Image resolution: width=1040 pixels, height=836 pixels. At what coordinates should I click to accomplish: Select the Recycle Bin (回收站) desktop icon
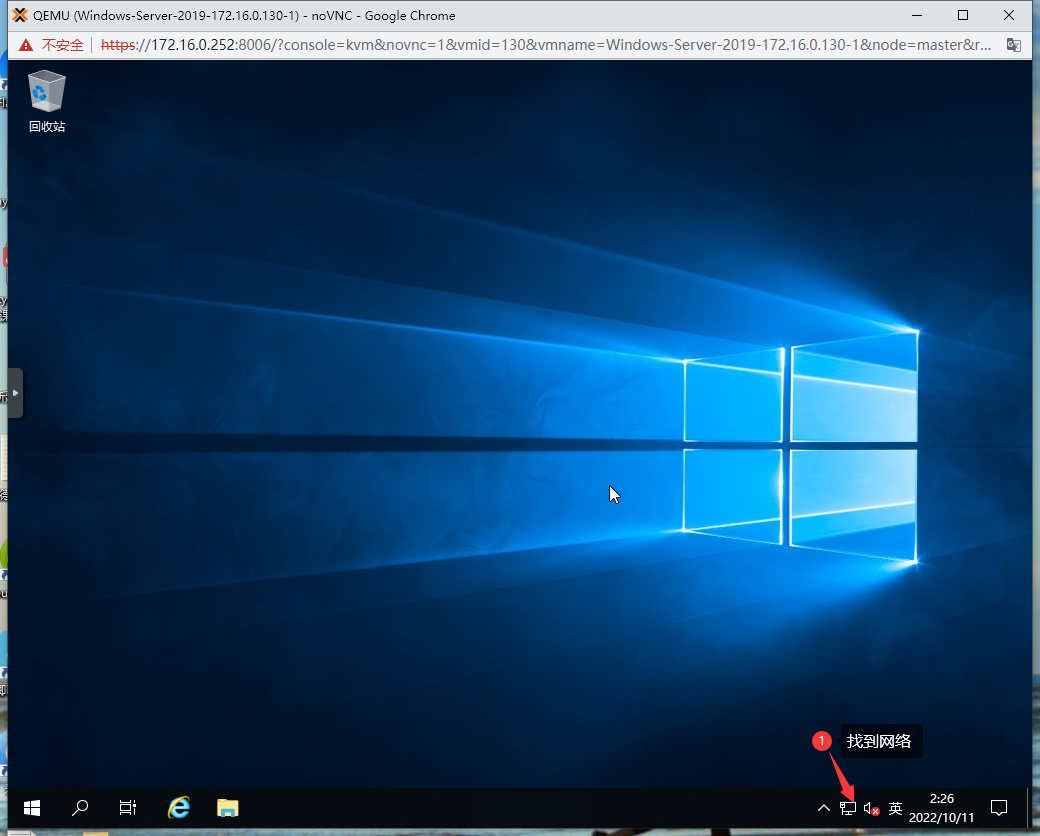(x=46, y=102)
